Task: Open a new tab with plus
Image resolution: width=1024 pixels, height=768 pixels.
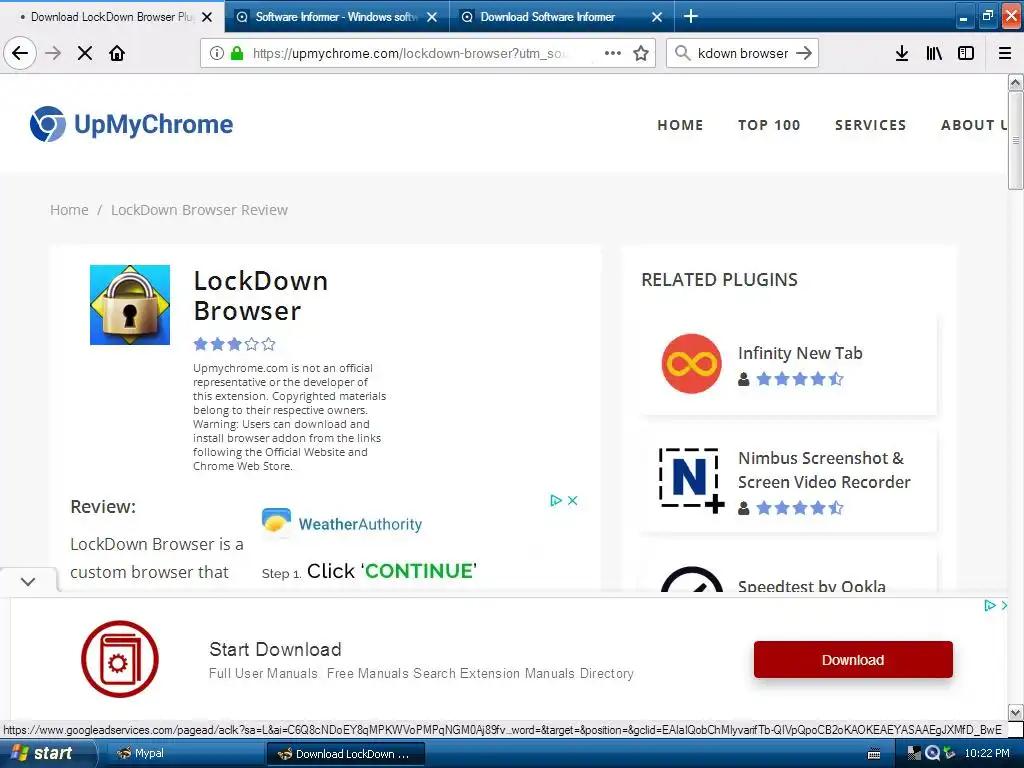Action: pyautogui.click(x=690, y=16)
